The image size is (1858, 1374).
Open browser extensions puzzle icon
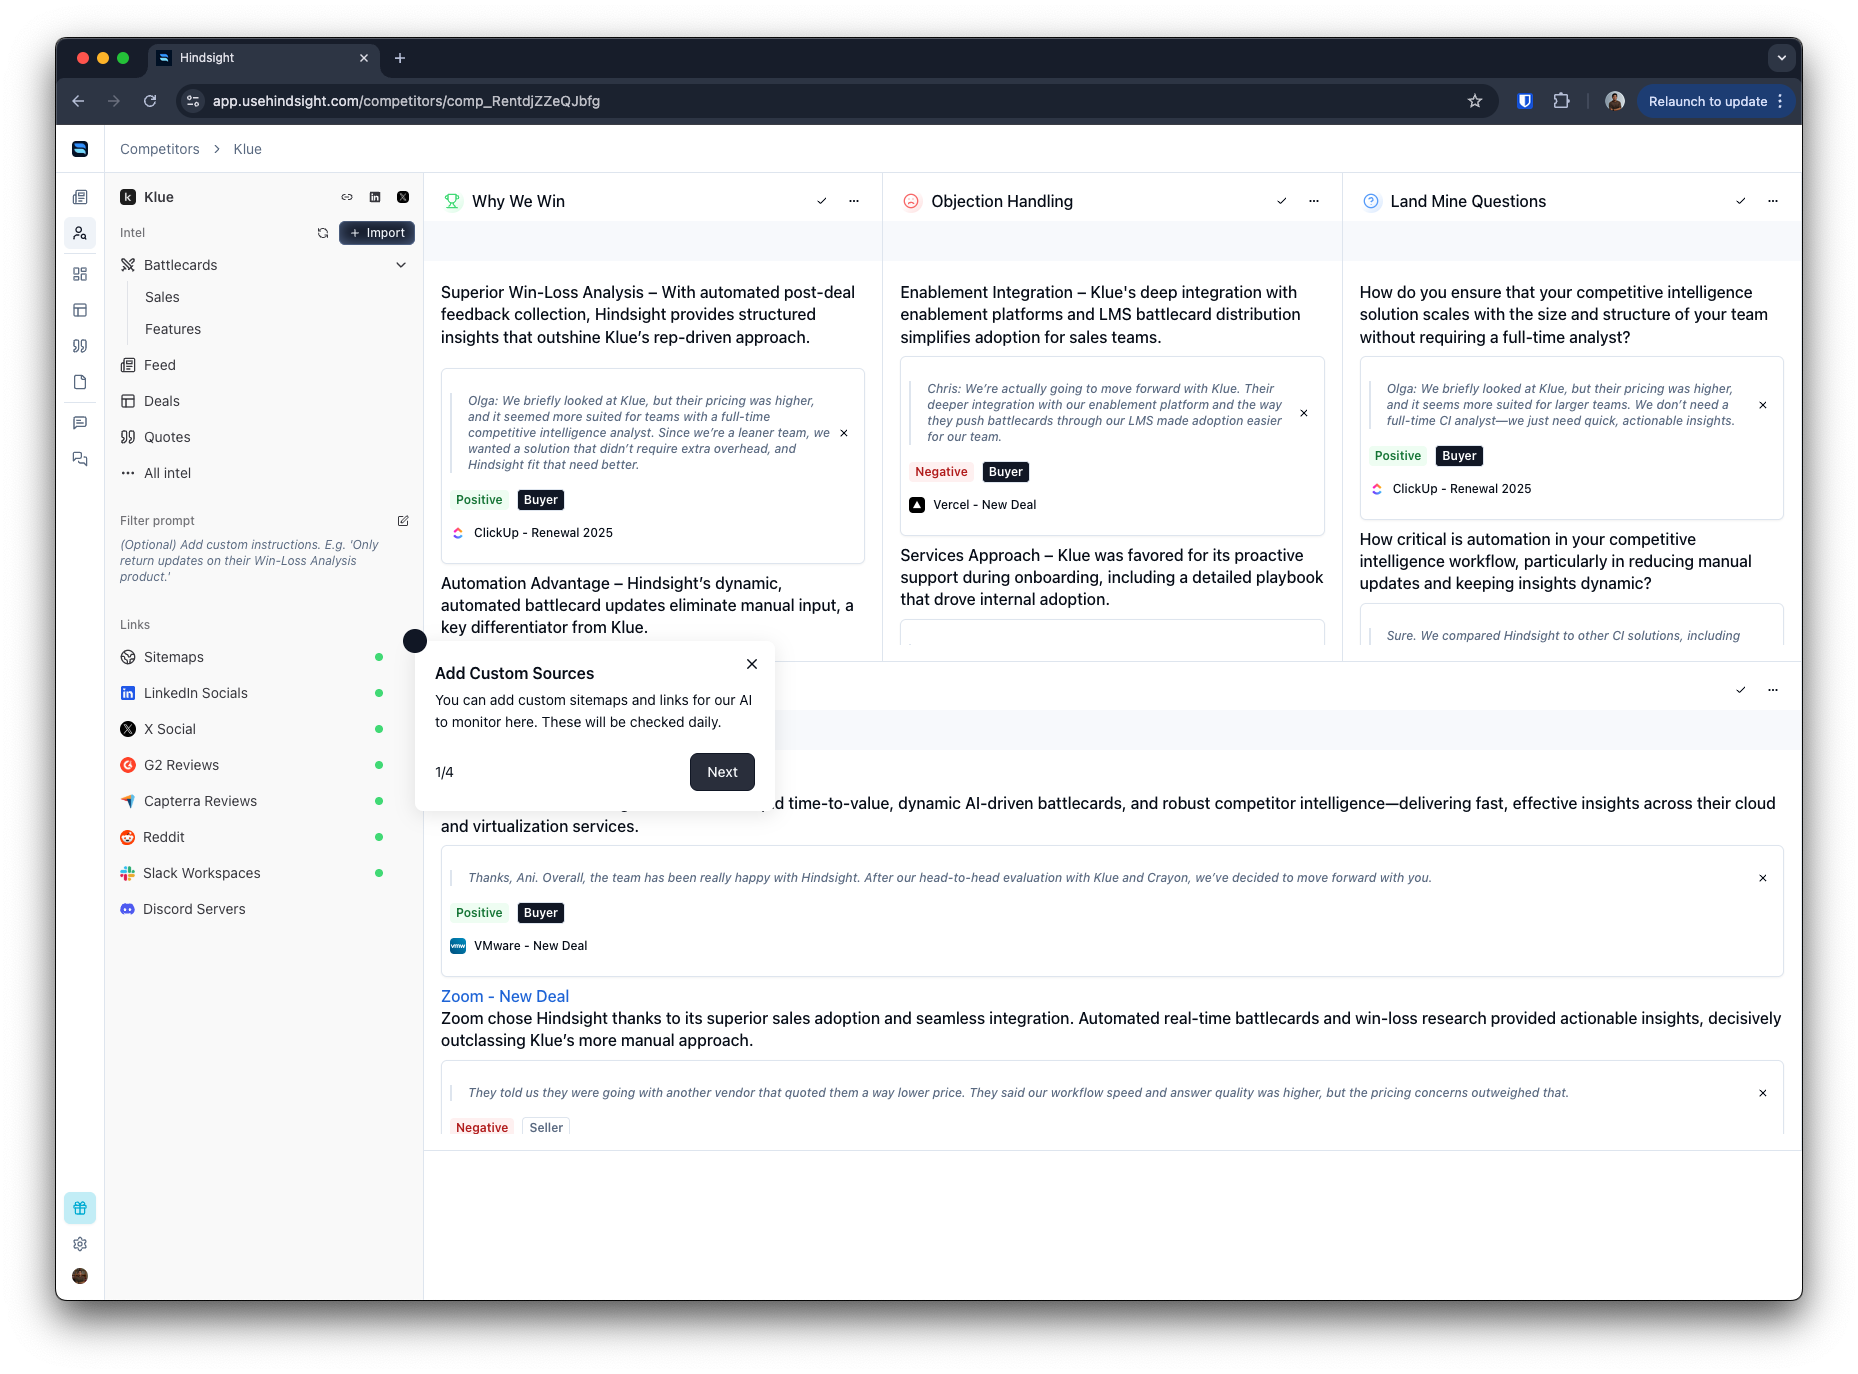tap(1561, 101)
